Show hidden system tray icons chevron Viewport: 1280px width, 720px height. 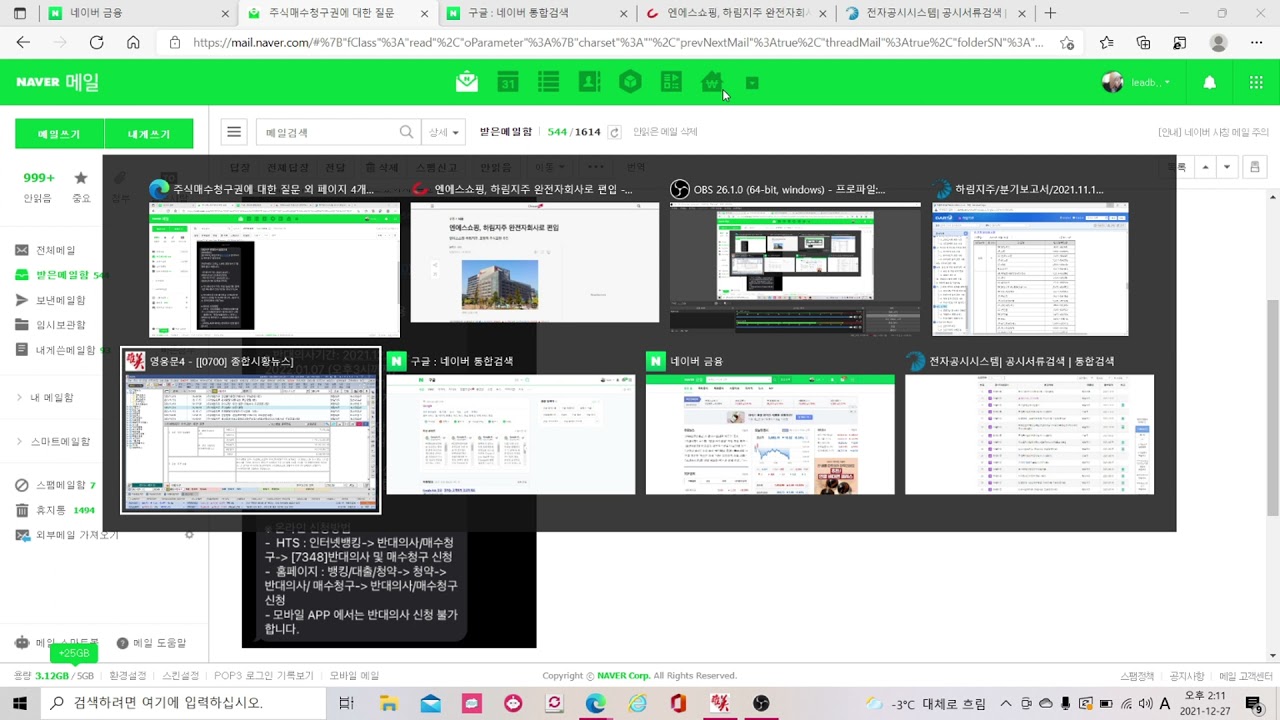[x=1006, y=703]
